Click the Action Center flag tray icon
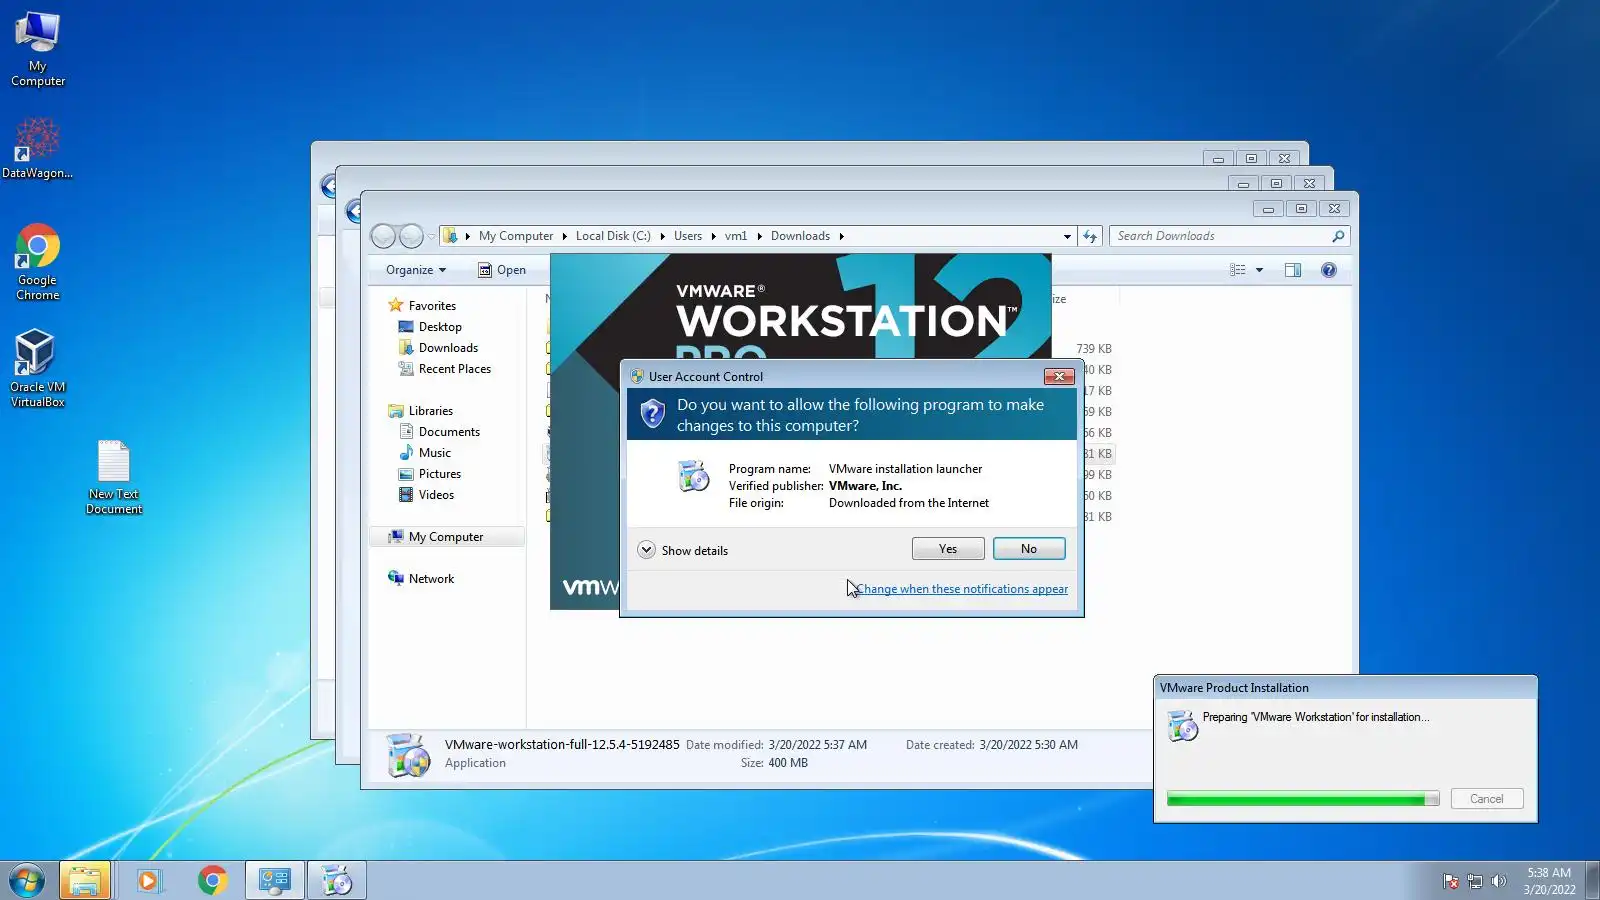 pos(1450,881)
